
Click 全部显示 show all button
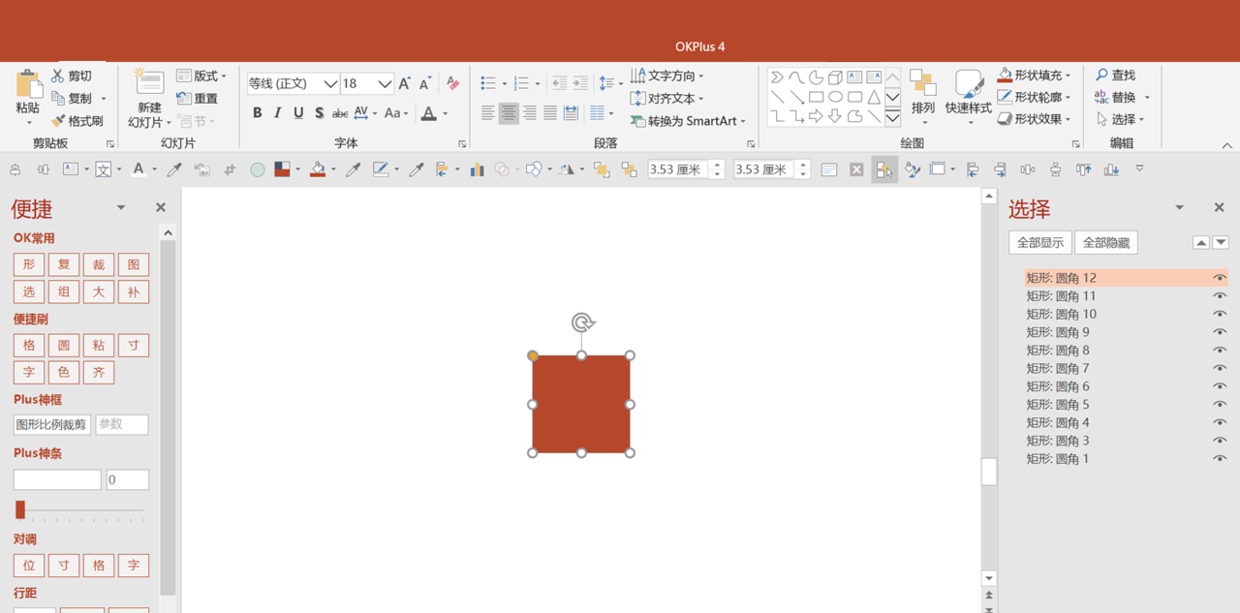(x=1040, y=243)
